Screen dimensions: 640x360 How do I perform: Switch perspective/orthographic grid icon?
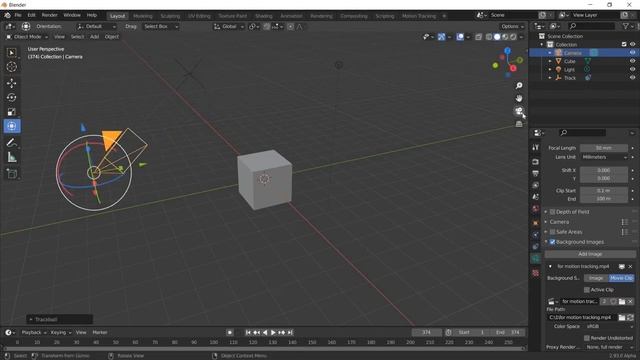(x=519, y=124)
